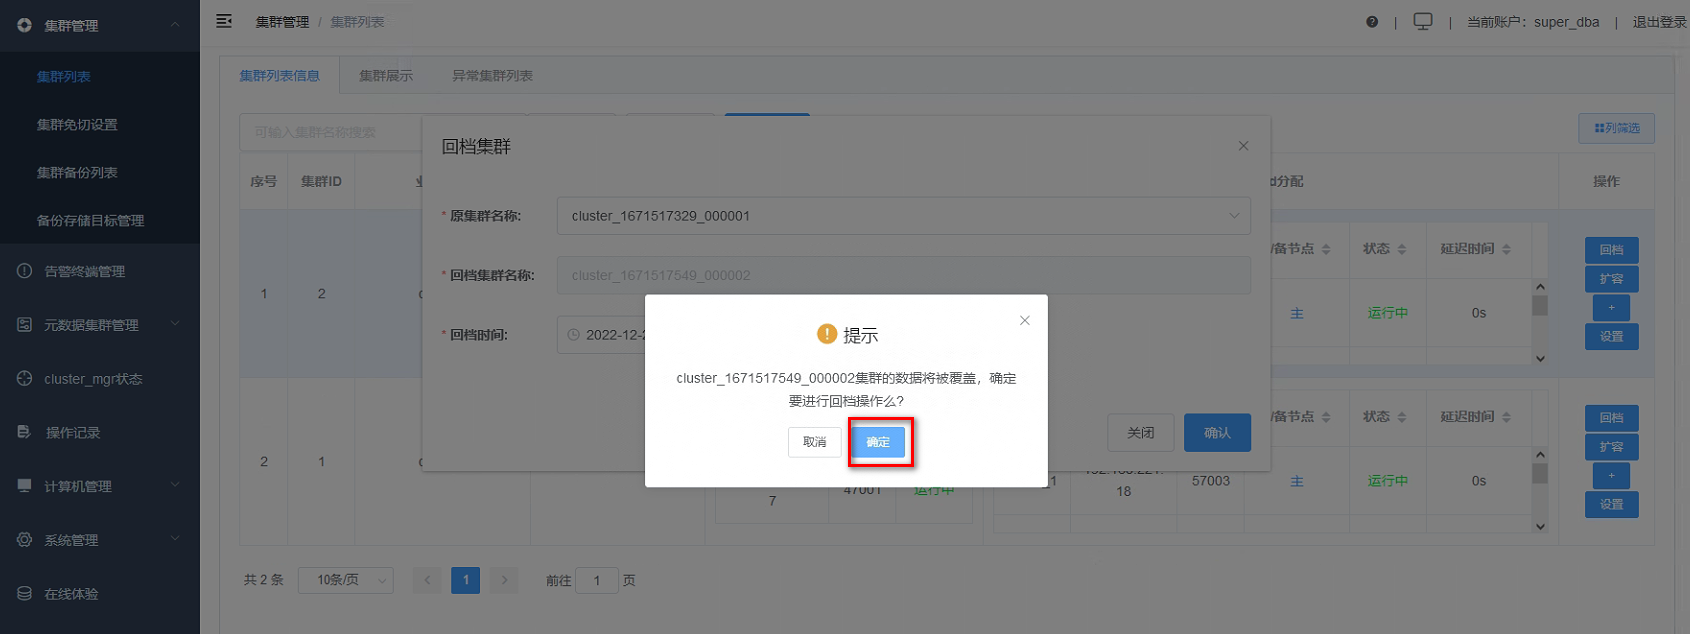
Task: Open 在线体验 in the sidebar
Action: (71, 594)
